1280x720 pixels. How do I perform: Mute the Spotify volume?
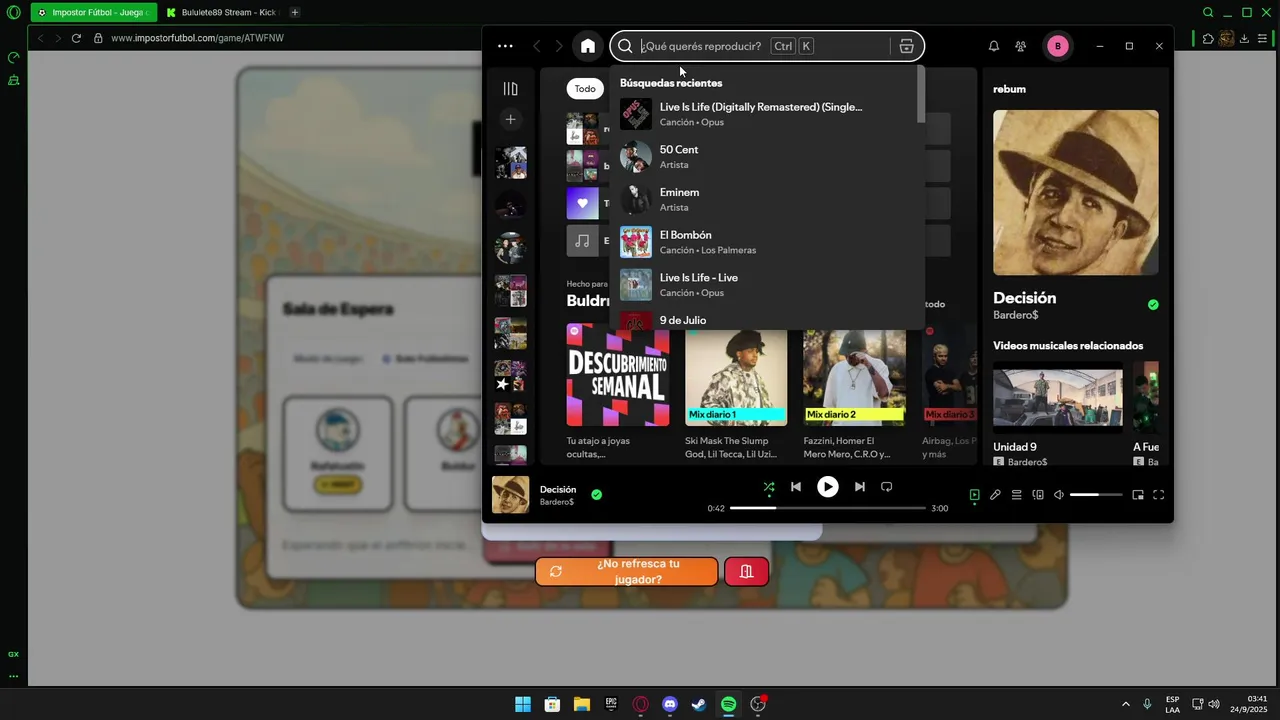tap(1059, 495)
